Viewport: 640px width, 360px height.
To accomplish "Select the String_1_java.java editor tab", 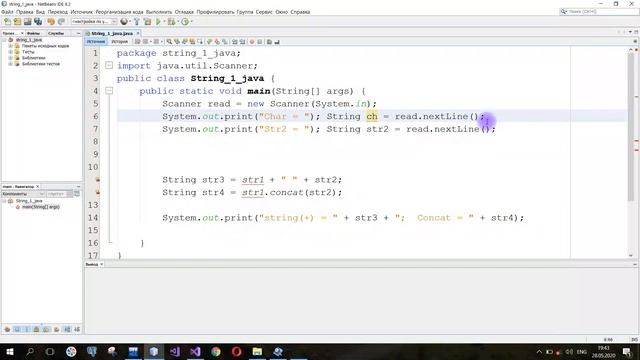I will click(x=112, y=33).
